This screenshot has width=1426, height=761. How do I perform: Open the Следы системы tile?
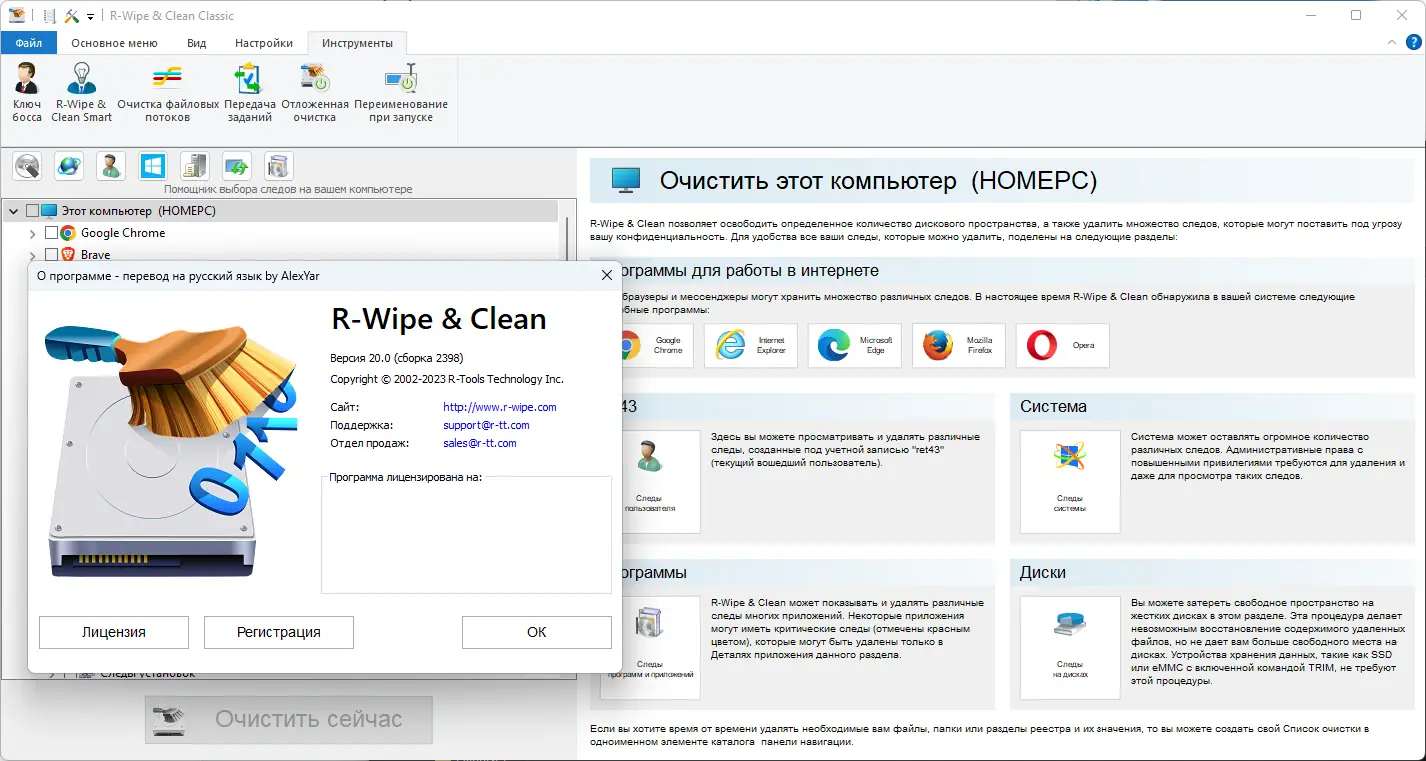(1070, 482)
